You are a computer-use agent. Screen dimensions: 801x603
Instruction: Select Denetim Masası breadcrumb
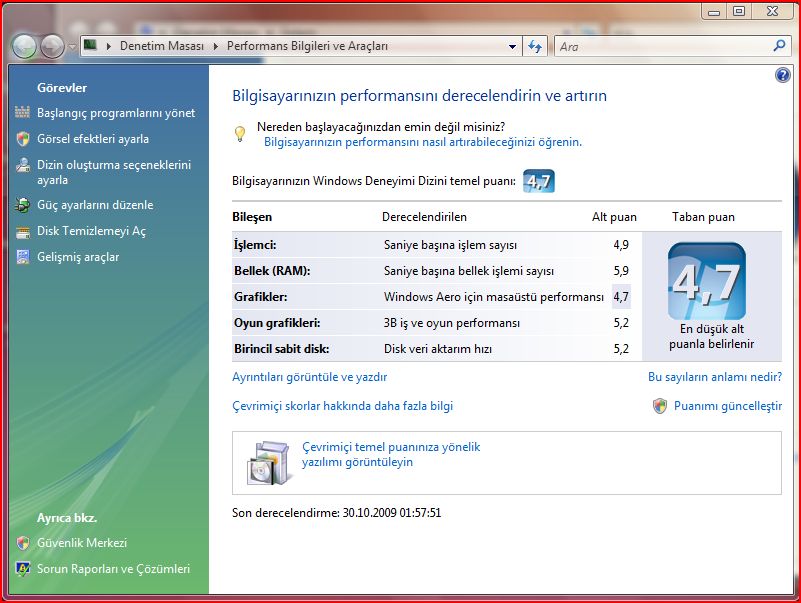click(x=161, y=46)
